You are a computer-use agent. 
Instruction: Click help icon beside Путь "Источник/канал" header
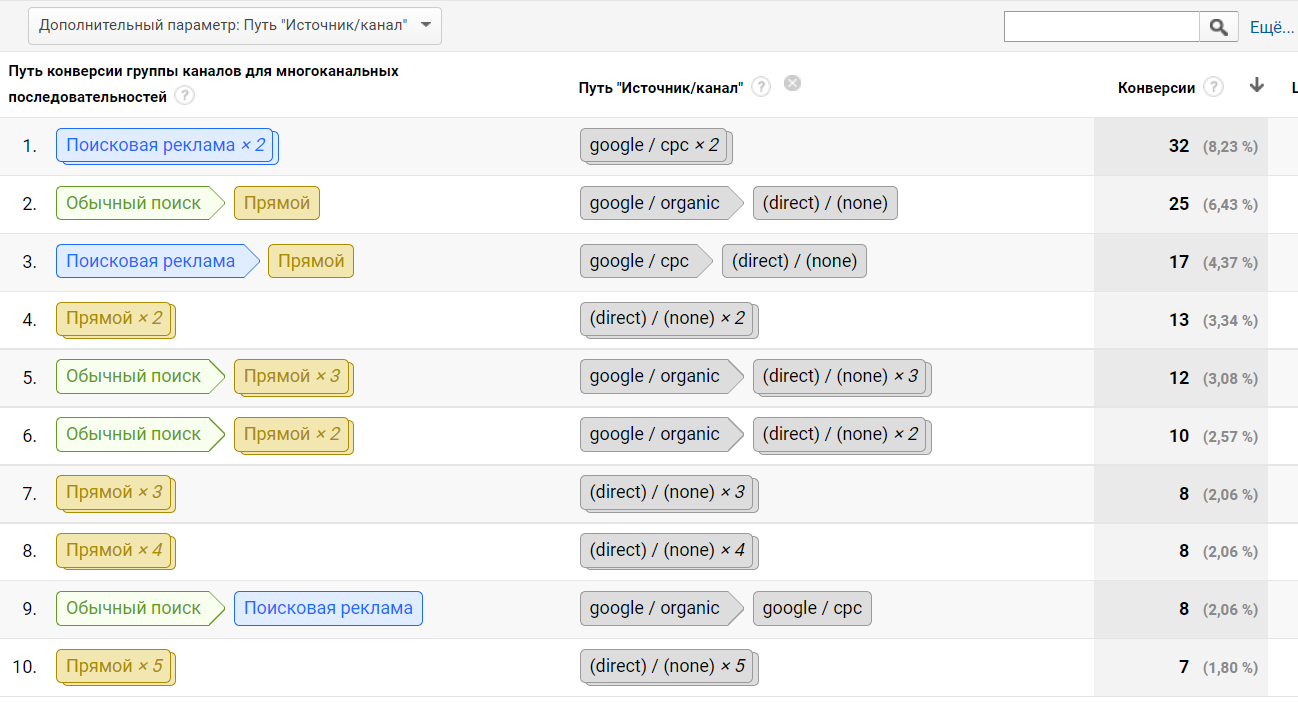(x=761, y=87)
